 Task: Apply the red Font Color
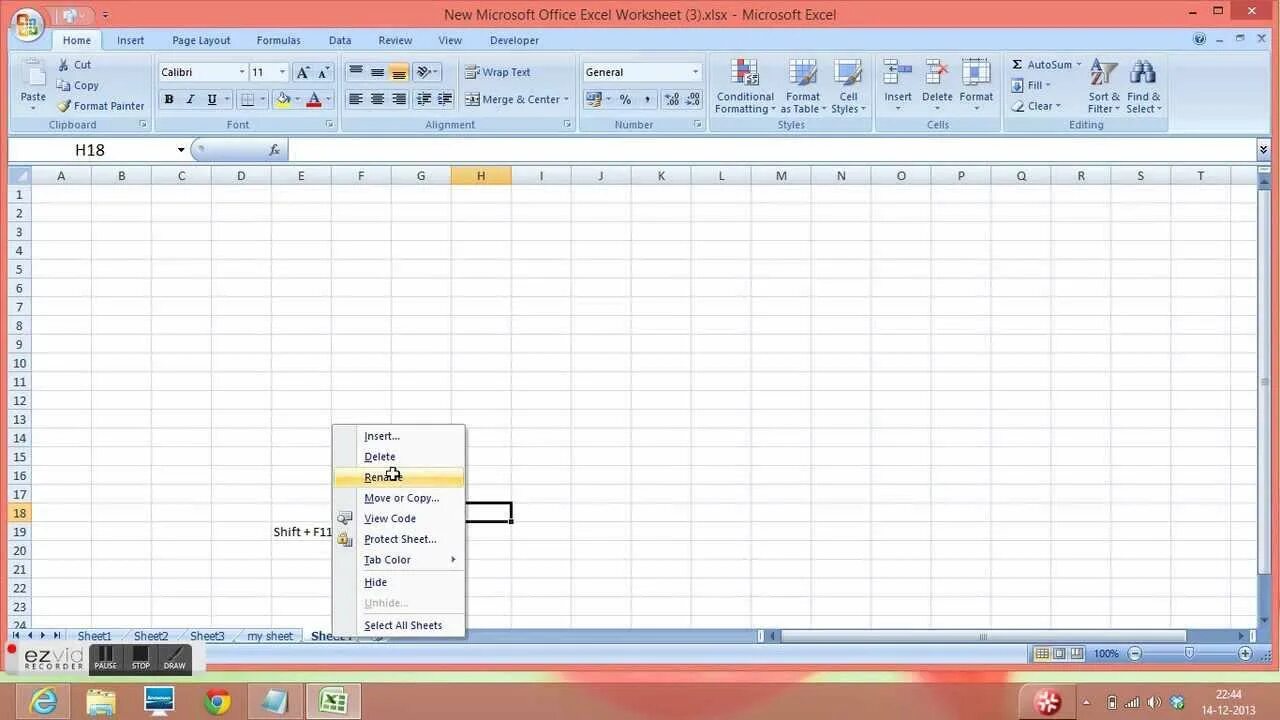(x=314, y=100)
